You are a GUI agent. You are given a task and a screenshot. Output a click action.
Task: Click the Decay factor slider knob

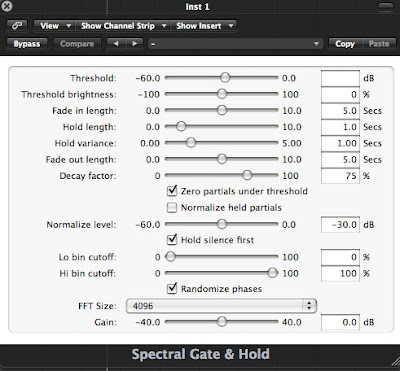coord(247,175)
